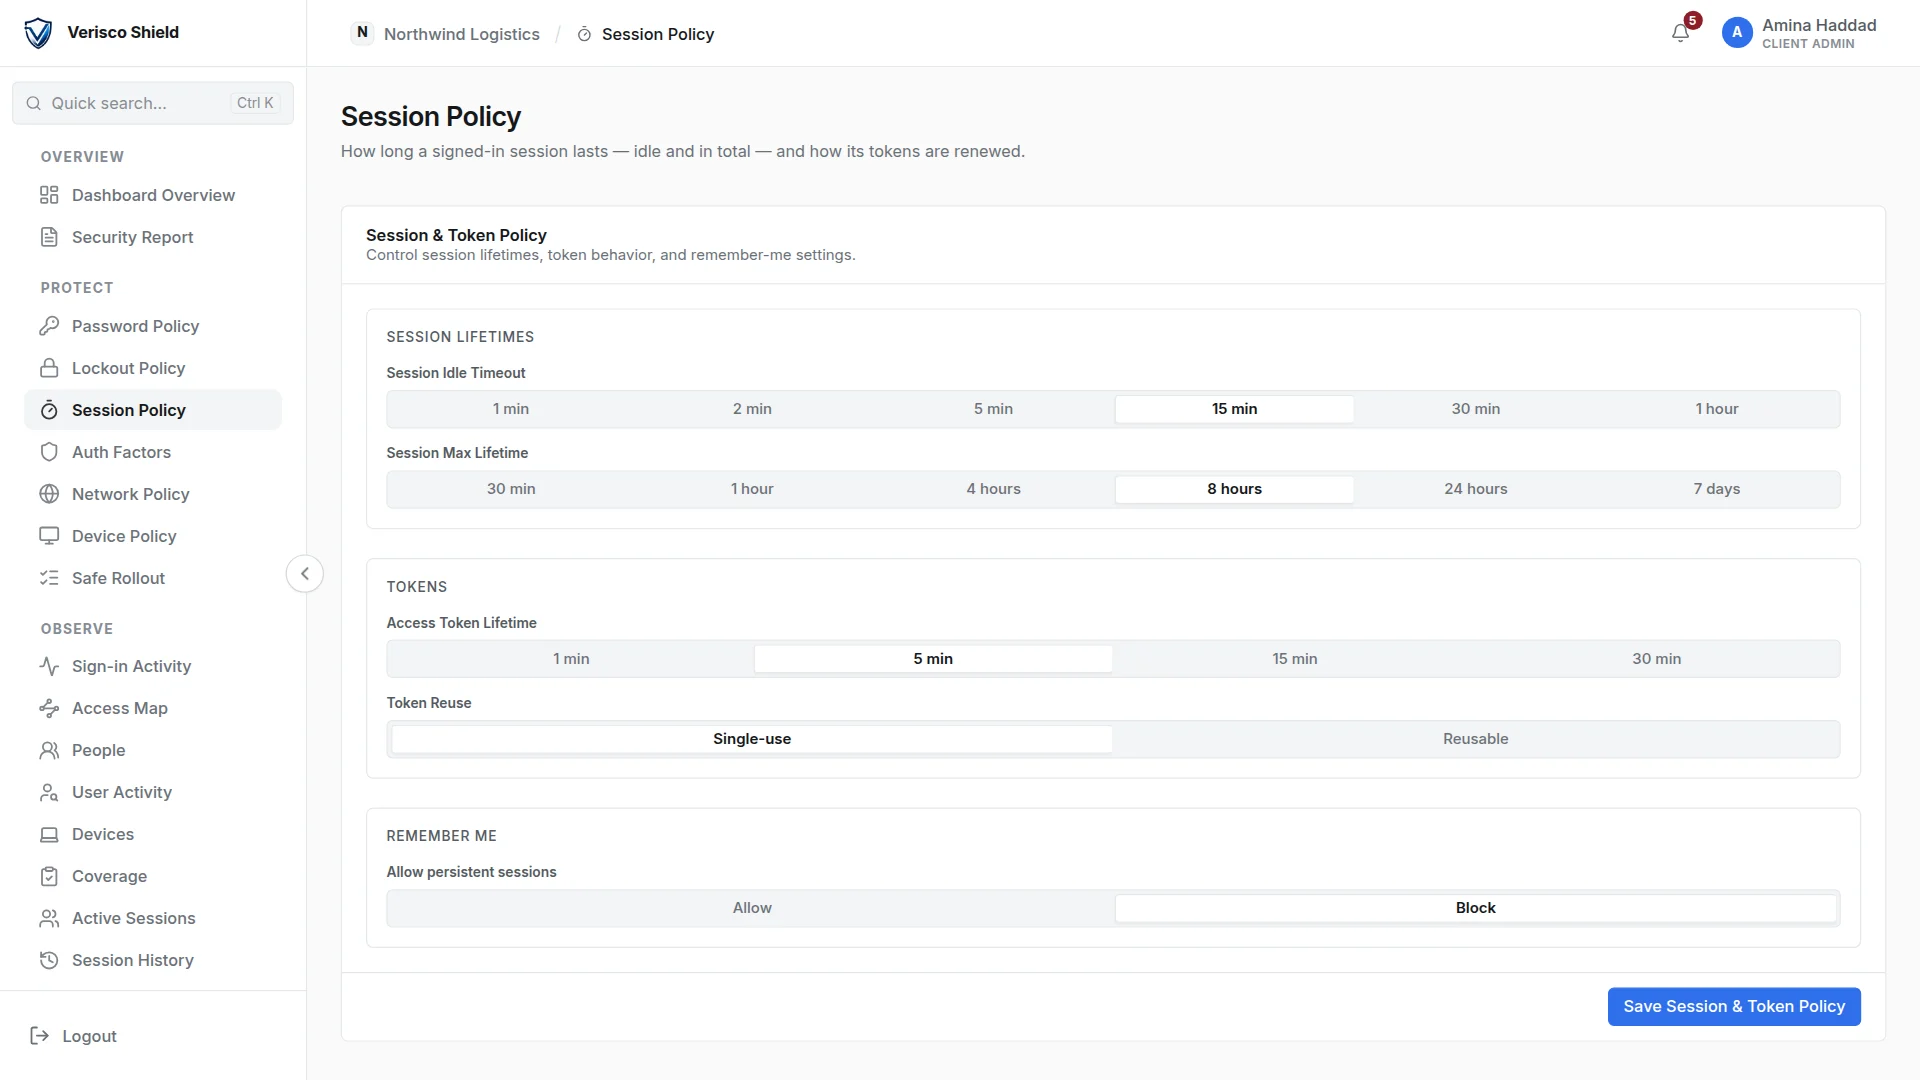The height and width of the screenshot is (1080, 1920).
Task: Select 1 min Access Token Lifetime
Action: tap(571, 659)
